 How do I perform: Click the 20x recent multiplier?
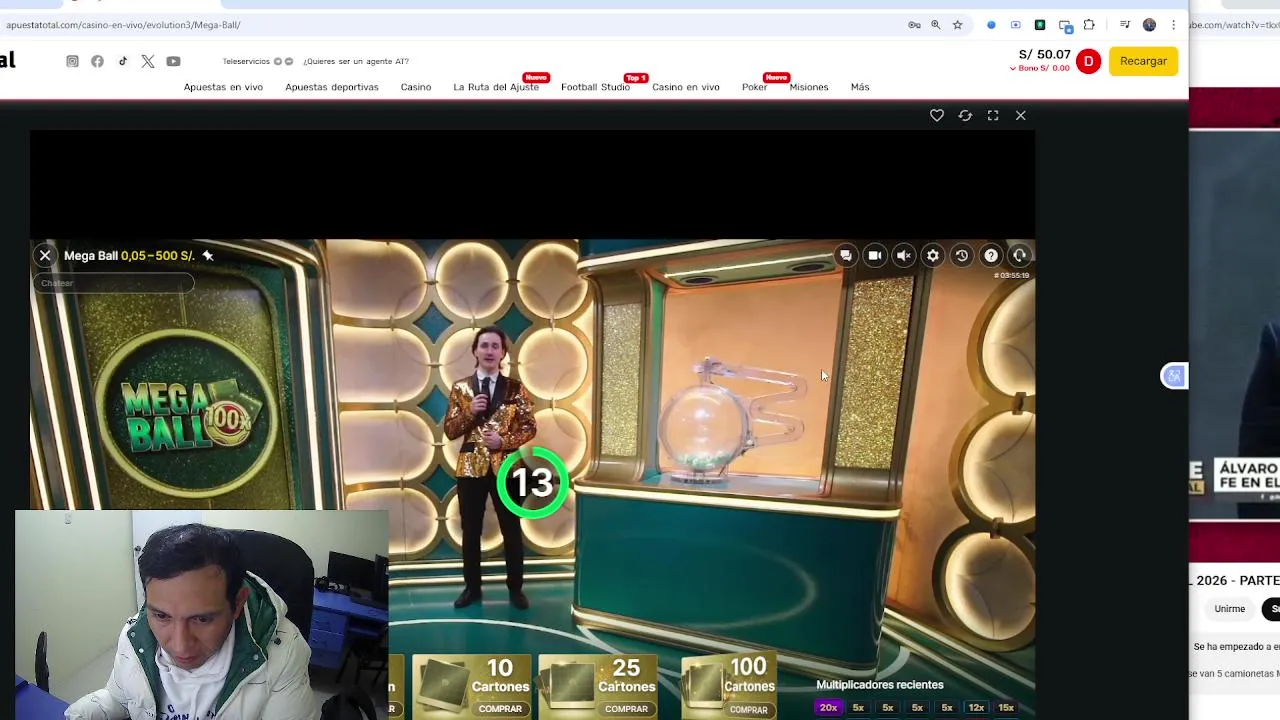tap(828, 708)
